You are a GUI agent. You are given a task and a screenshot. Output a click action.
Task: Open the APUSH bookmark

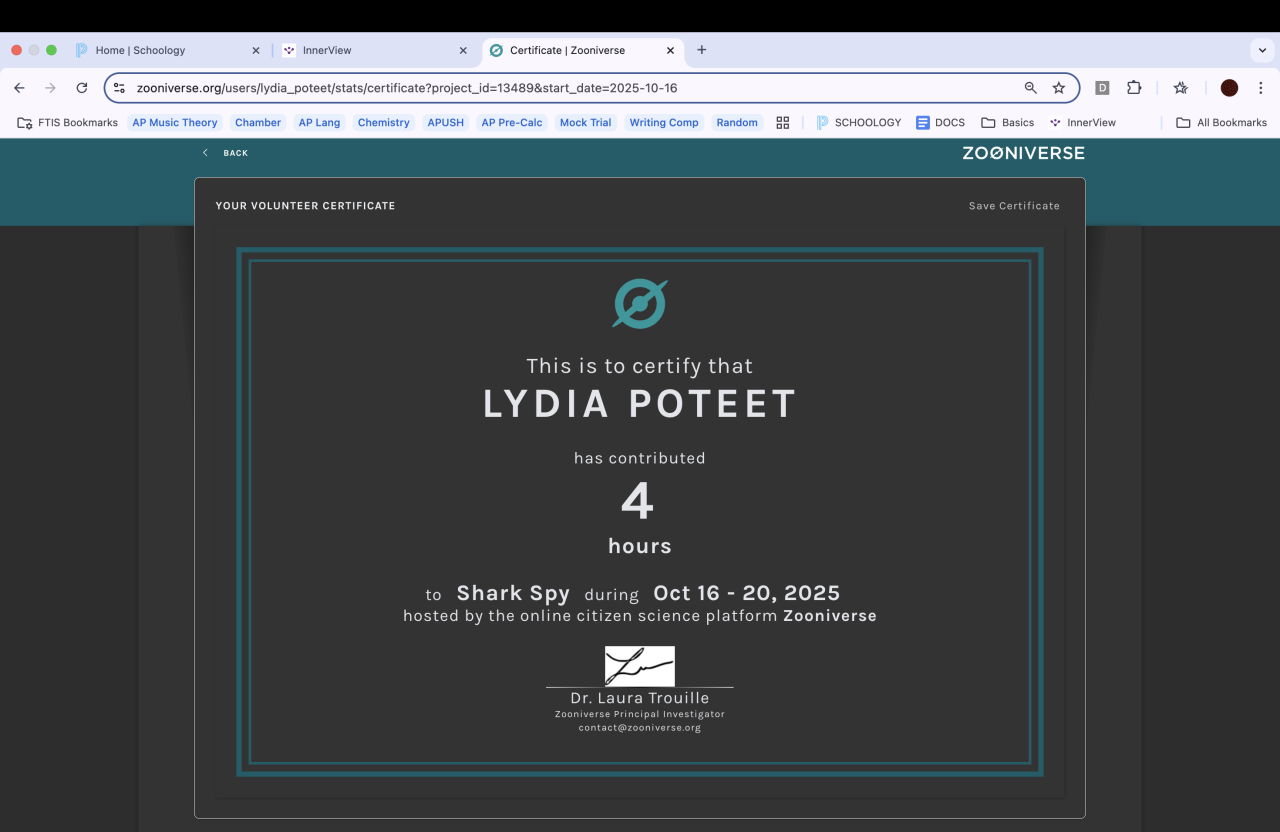point(445,122)
